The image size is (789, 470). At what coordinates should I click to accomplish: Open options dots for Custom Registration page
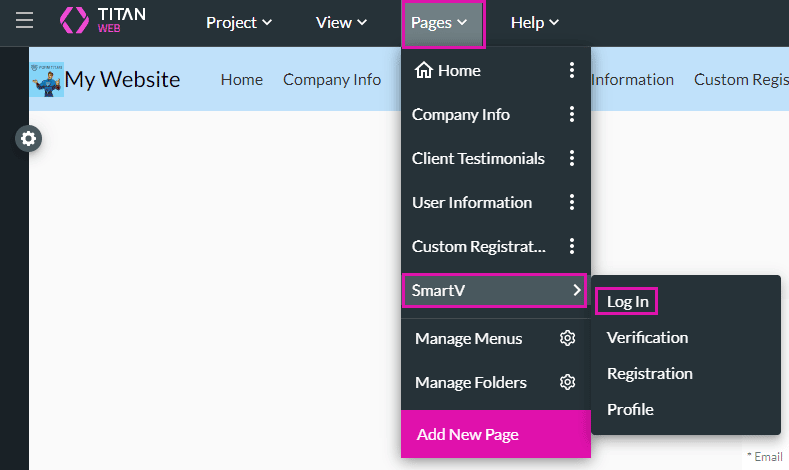coord(572,246)
